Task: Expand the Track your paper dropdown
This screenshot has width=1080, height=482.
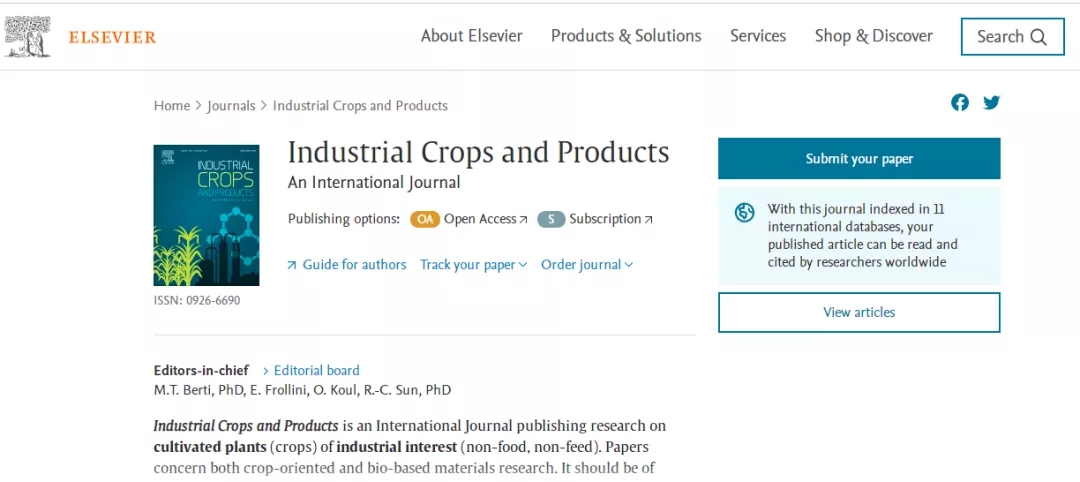Action: coord(473,265)
